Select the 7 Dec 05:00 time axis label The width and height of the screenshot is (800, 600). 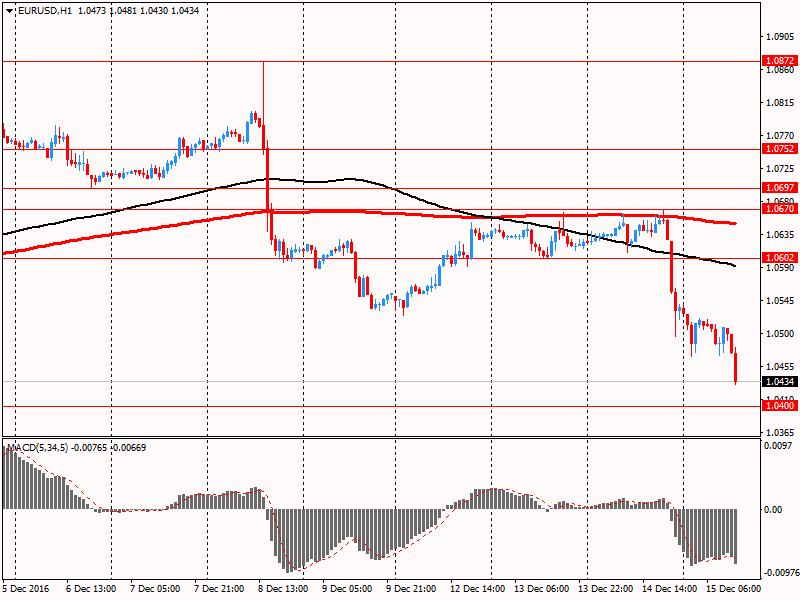(155, 589)
